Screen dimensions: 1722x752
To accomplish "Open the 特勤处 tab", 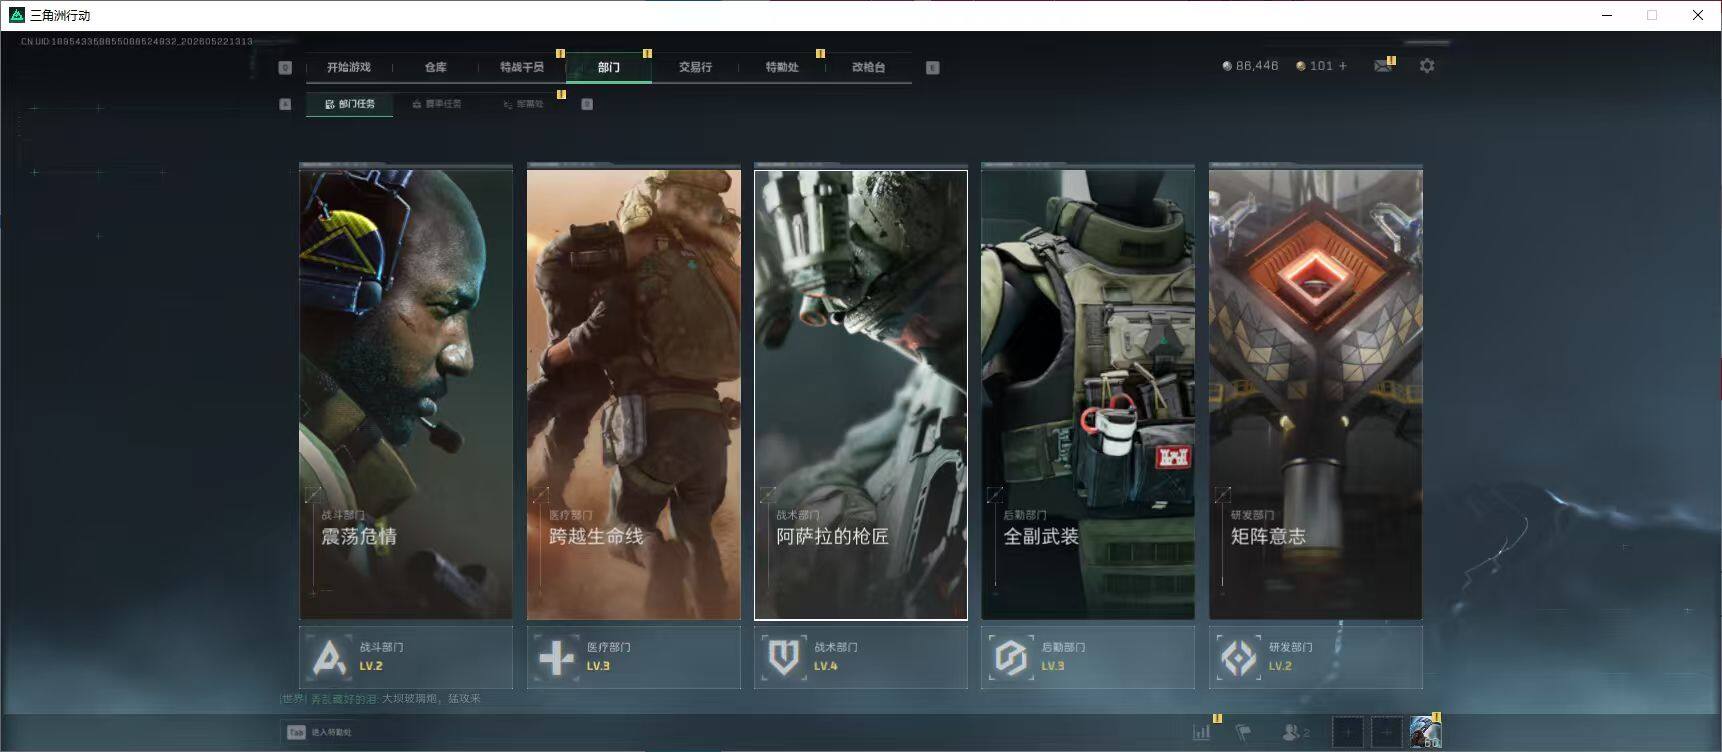I will point(782,67).
